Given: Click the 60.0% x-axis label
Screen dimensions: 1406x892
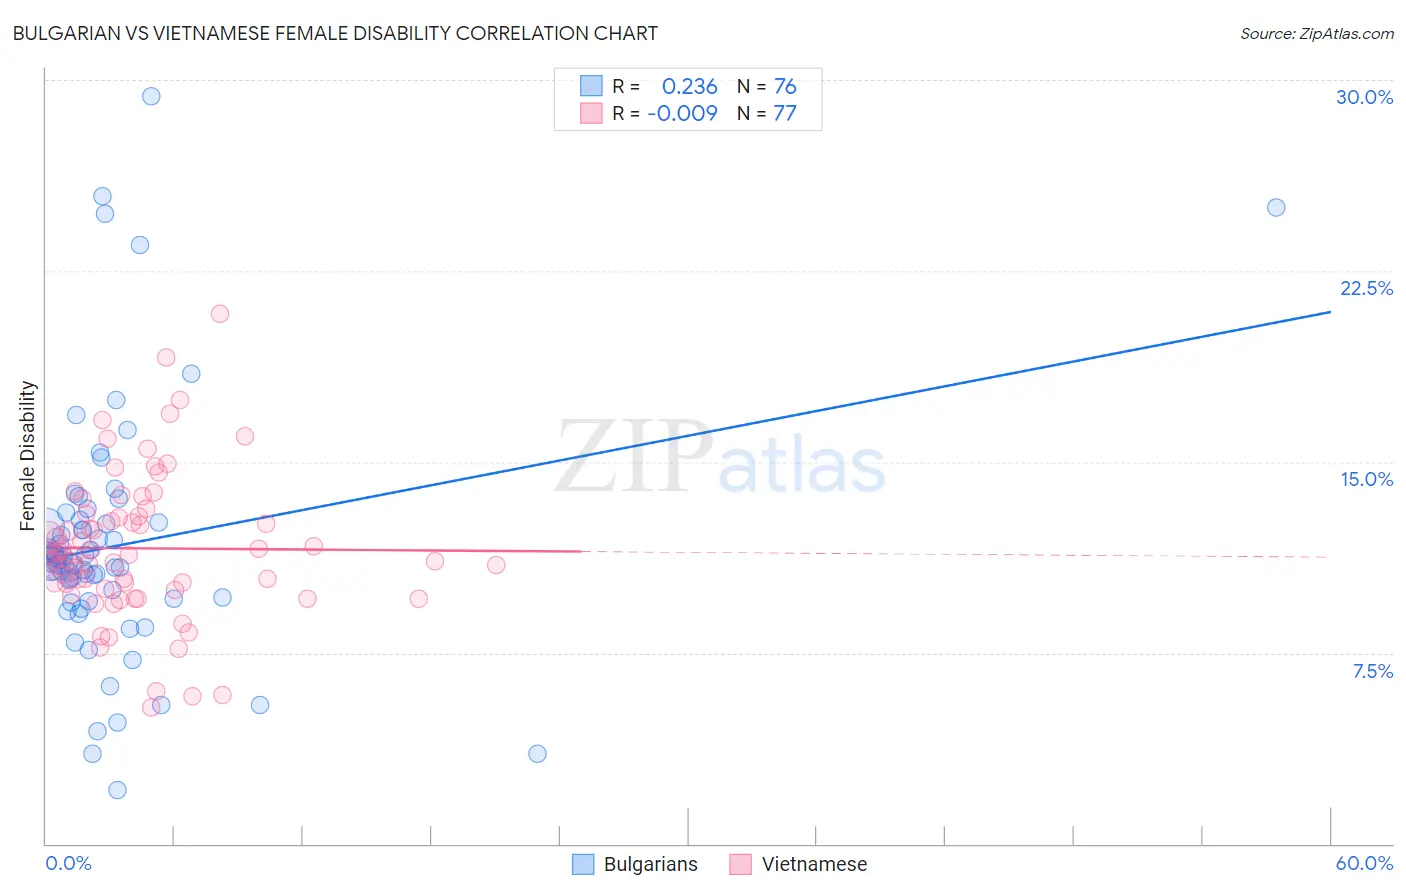Looking at the screenshot, I should click(1364, 863).
